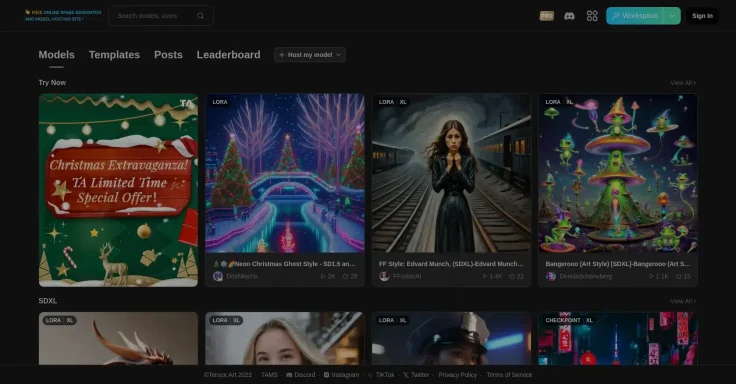Open the neon Christmas bridge thumbnail
Viewport: 736px width, 384px height.
point(285,173)
